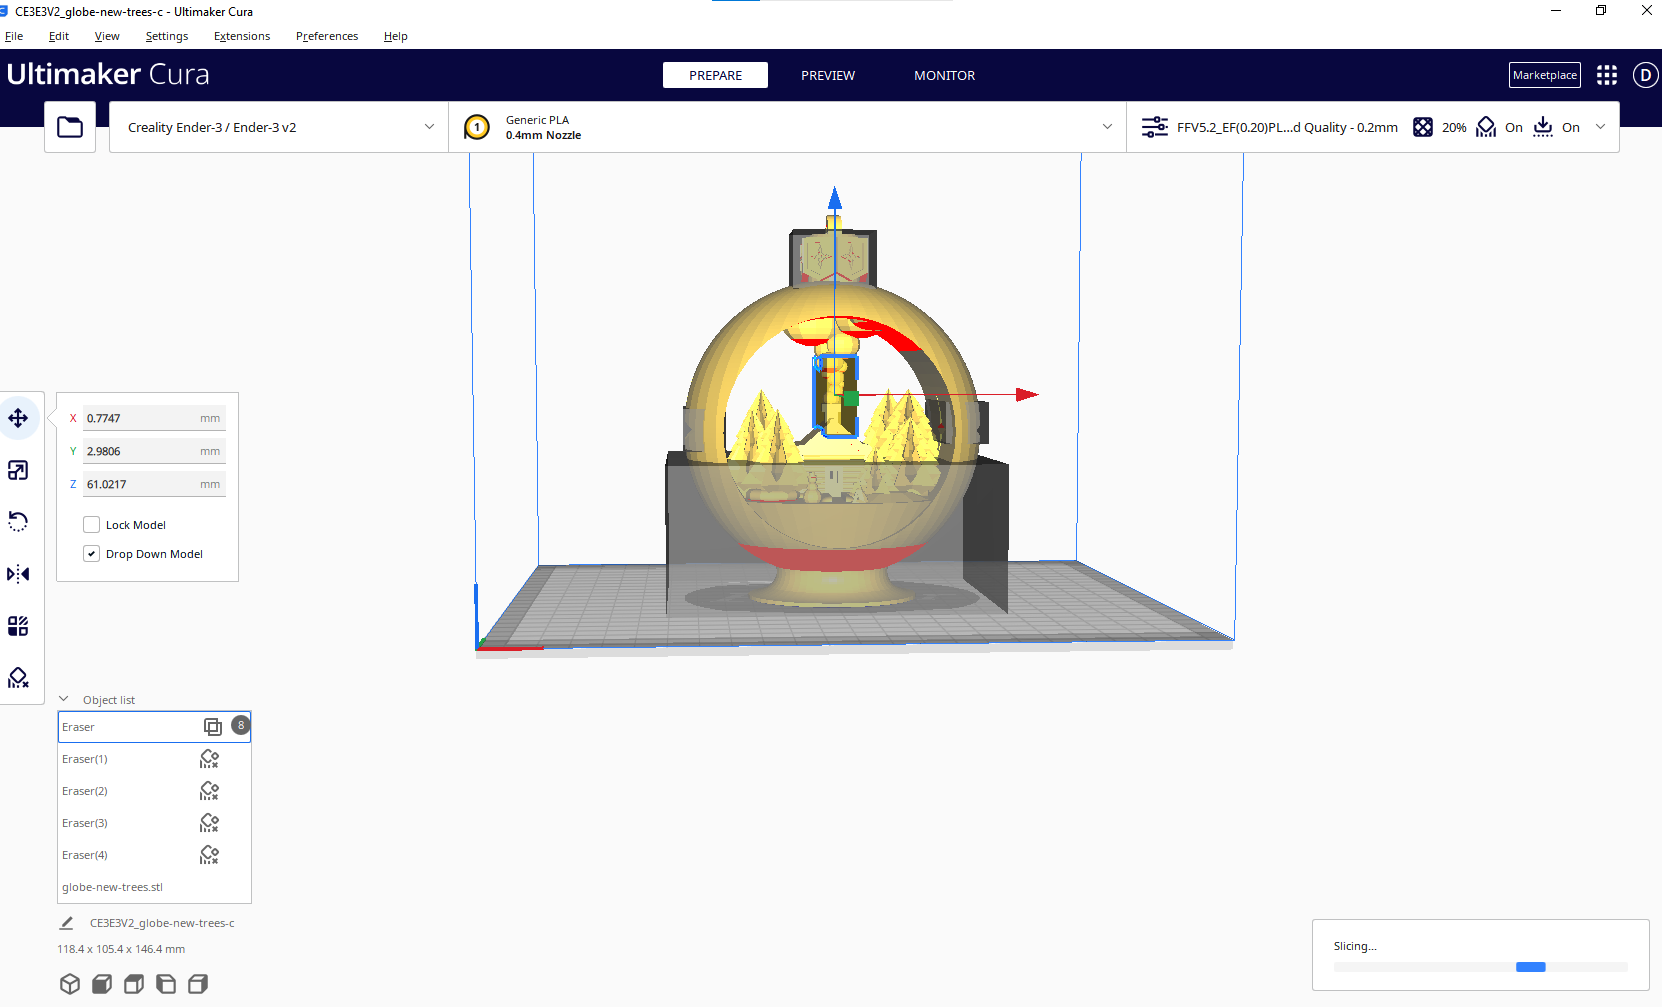Viewport: 1662px width, 1007px height.
Task: Click the Slicing progress bar
Action: point(1480,967)
